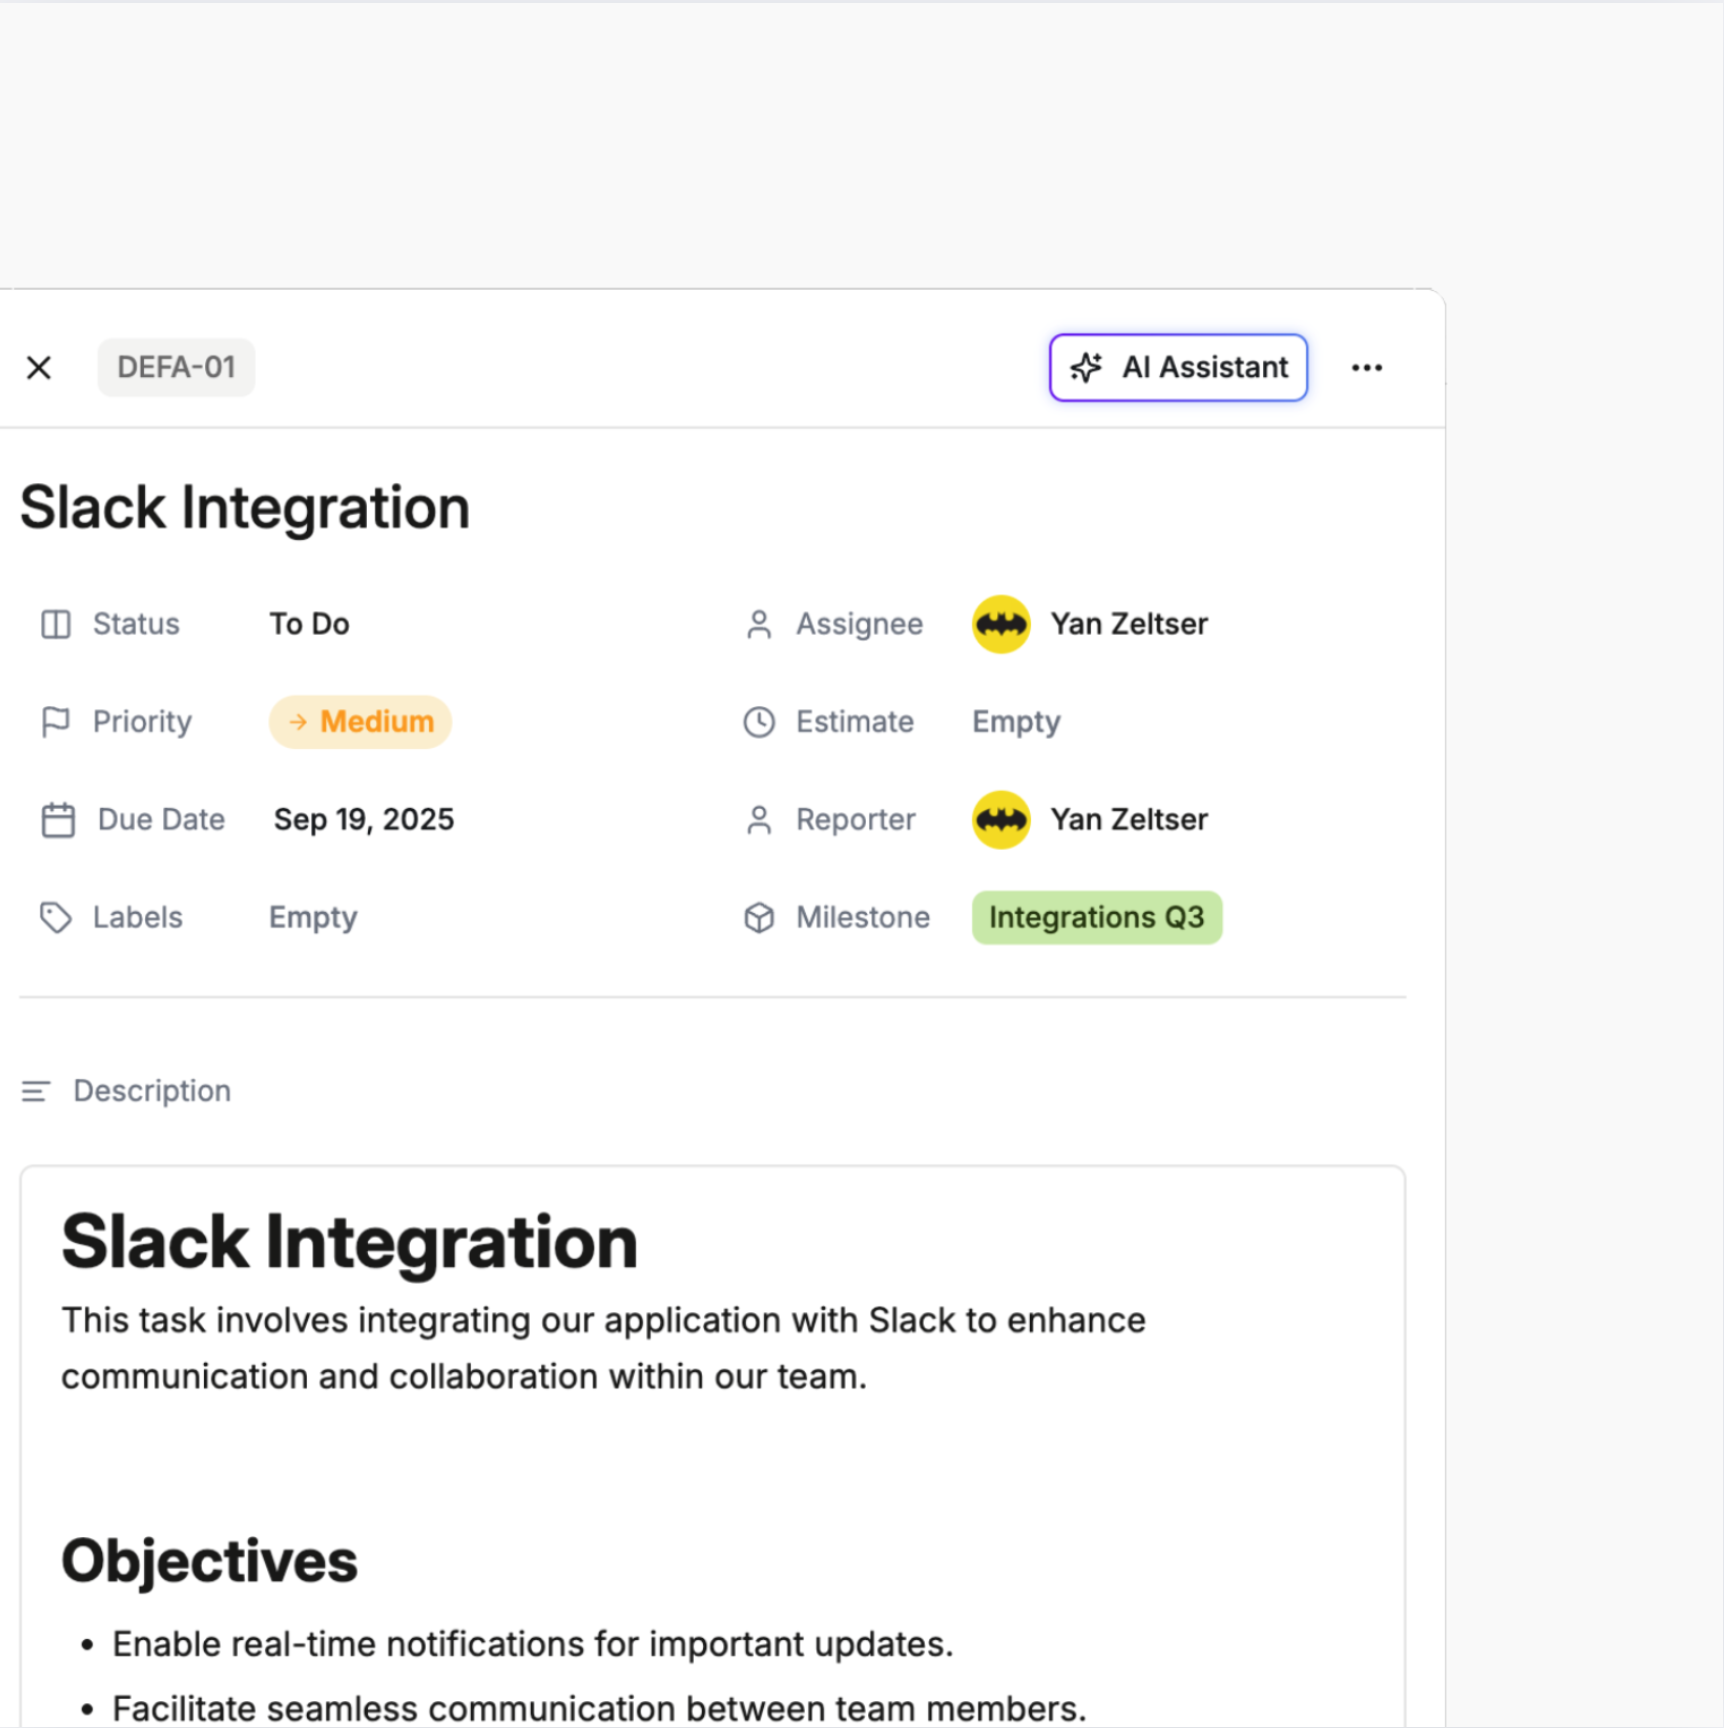Click the 'This task involves integrating' paragraph
1724x1728 pixels.
point(604,1348)
